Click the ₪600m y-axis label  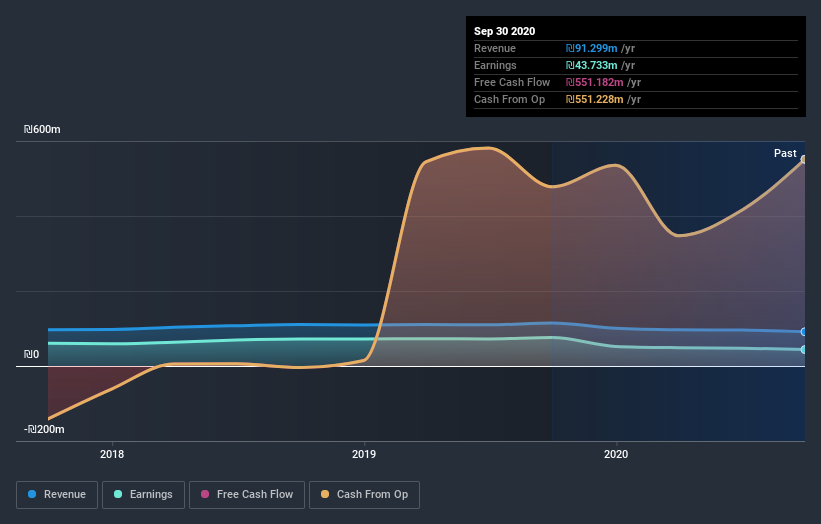(42, 129)
